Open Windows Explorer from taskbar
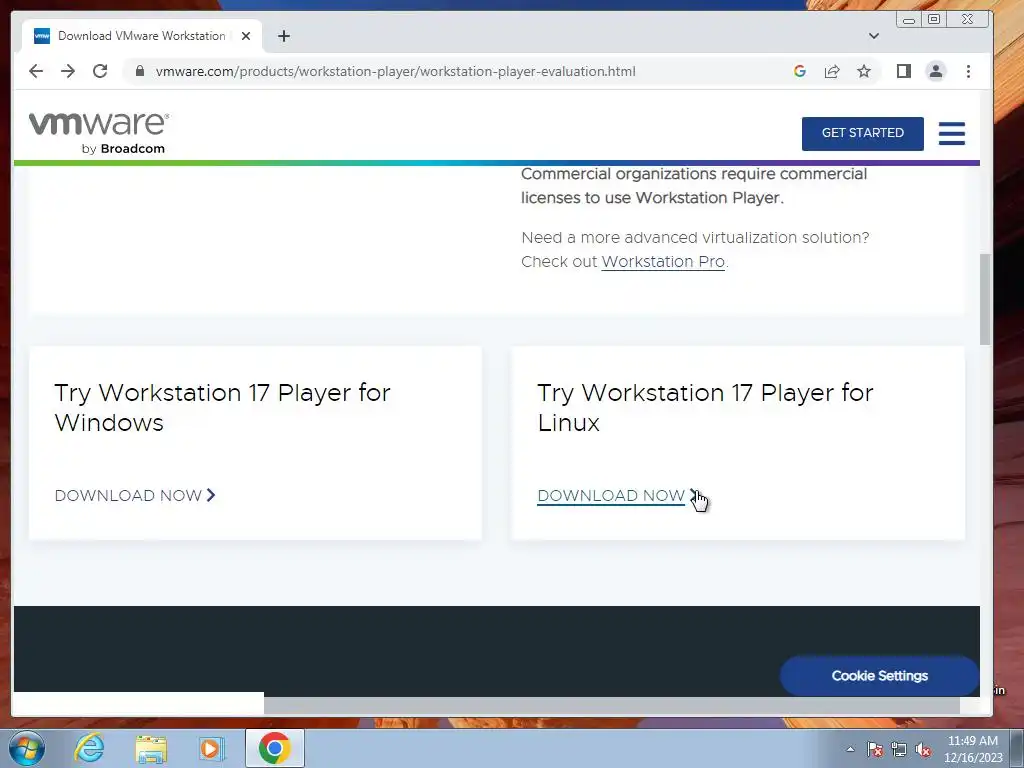The width and height of the screenshot is (1024, 768). [x=151, y=748]
